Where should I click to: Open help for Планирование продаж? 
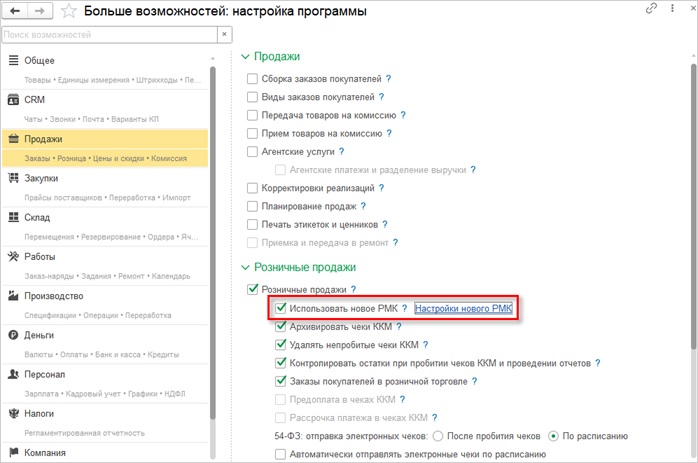pos(363,207)
